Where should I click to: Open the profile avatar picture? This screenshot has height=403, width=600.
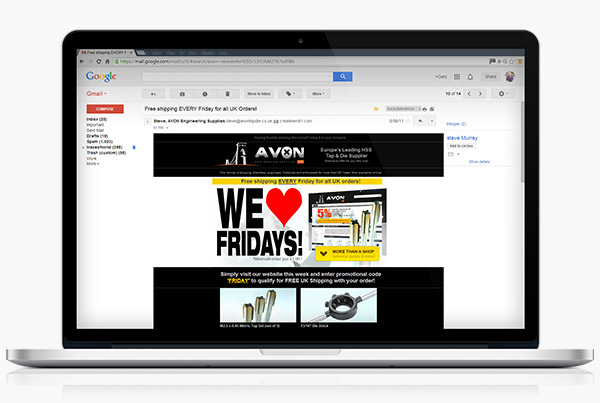tap(509, 77)
